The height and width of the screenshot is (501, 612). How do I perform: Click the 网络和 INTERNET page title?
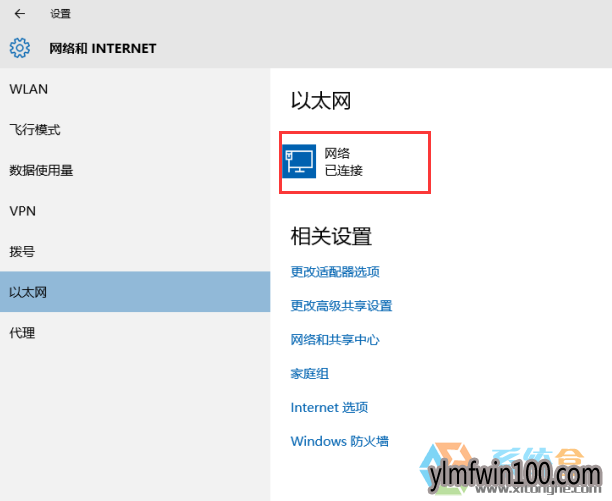tap(103, 48)
